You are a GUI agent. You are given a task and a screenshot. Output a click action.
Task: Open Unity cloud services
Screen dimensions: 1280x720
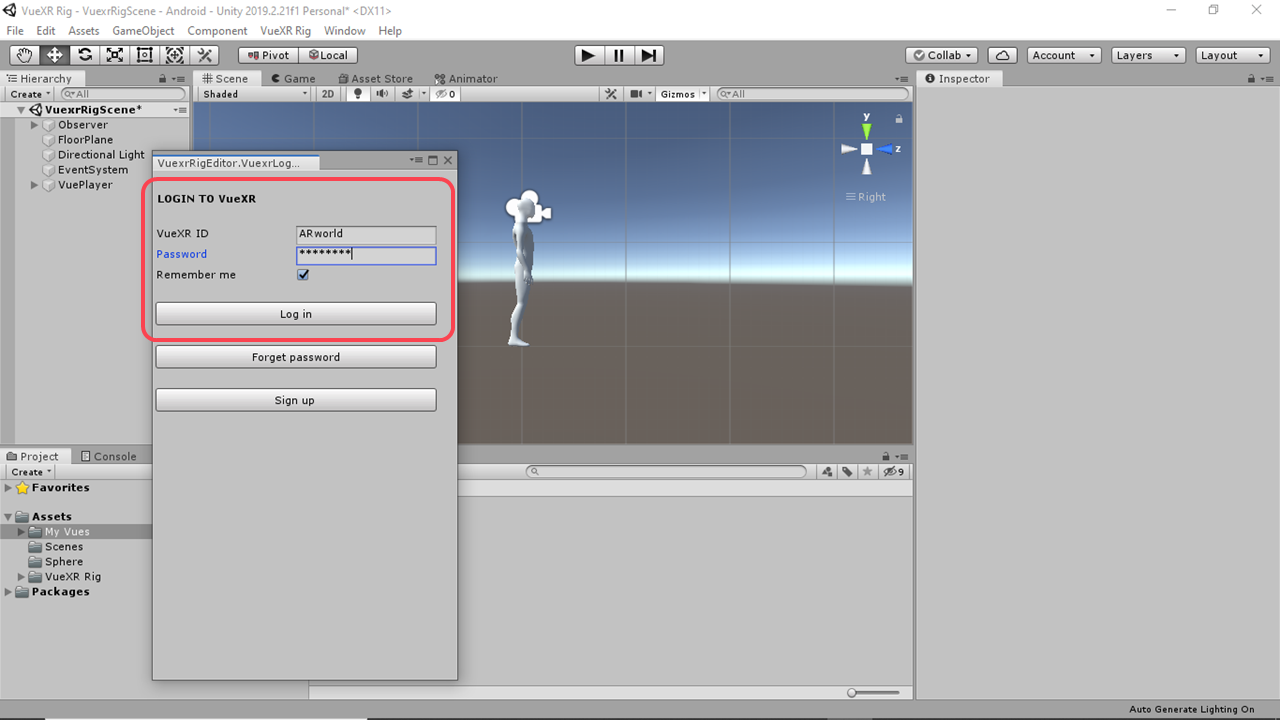(1003, 55)
